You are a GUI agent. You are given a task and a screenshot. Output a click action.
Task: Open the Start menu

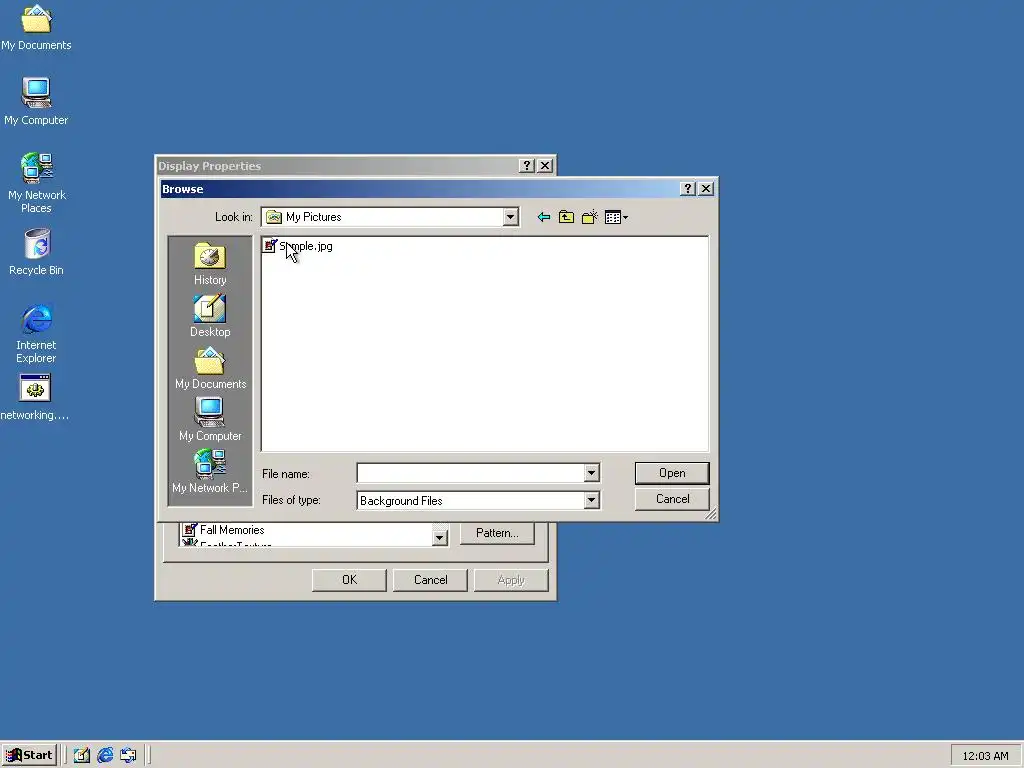click(29, 755)
